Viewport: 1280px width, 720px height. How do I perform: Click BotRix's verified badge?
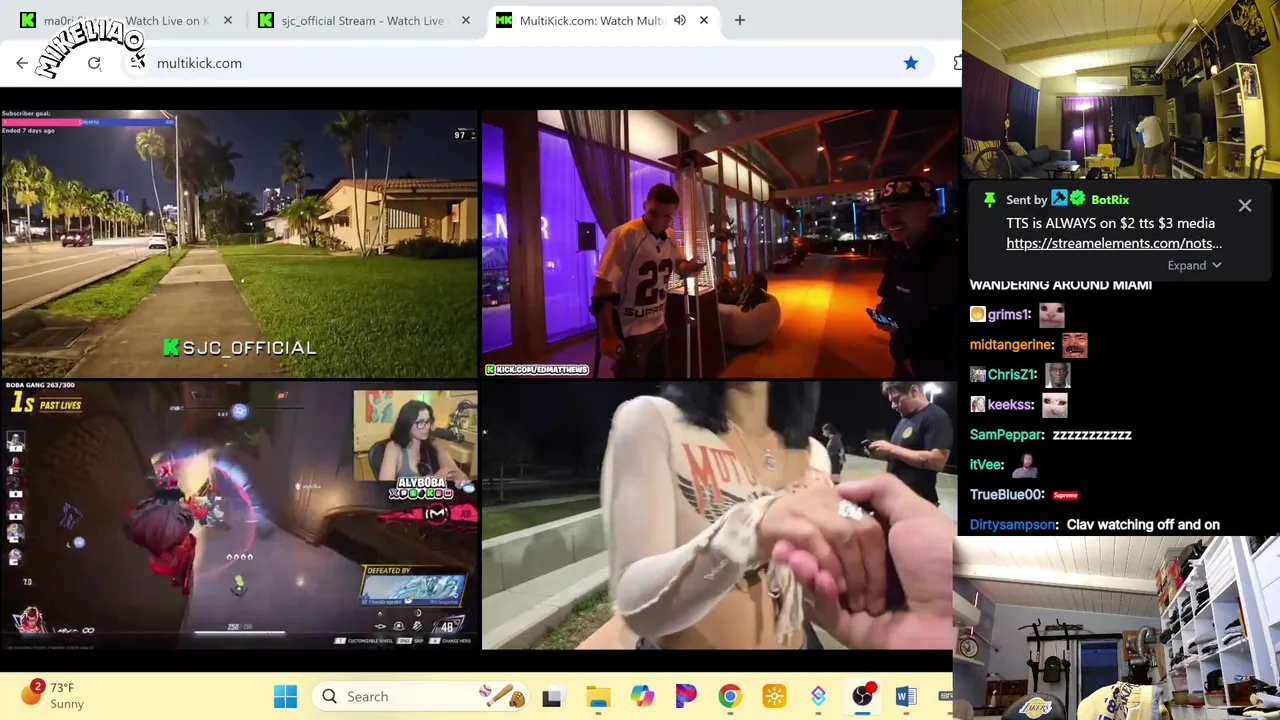click(1077, 199)
